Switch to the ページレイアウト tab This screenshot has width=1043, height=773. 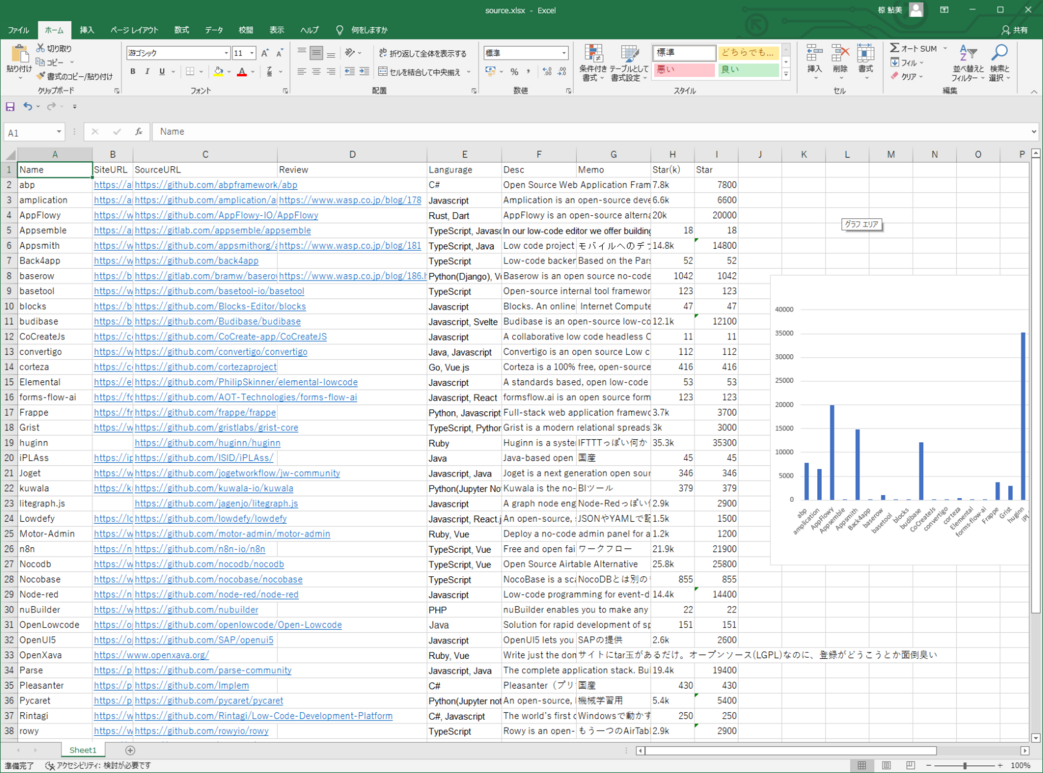(x=134, y=30)
